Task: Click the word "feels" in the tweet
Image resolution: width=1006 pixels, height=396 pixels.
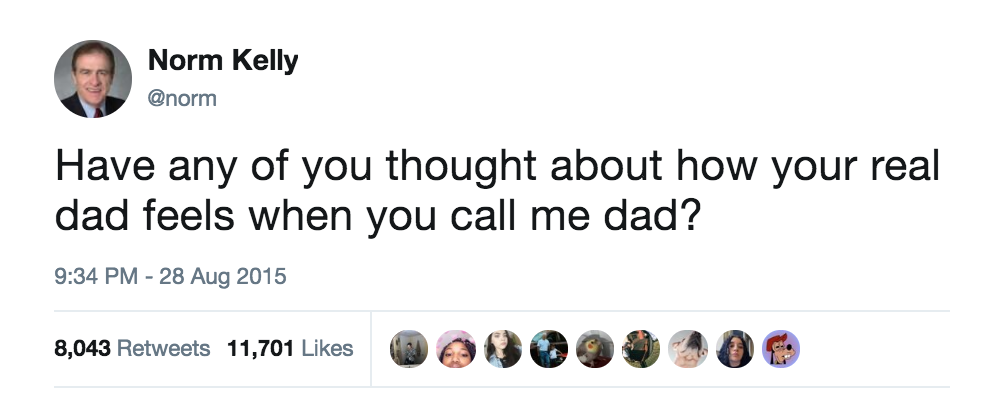Action: click(x=189, y=216)
